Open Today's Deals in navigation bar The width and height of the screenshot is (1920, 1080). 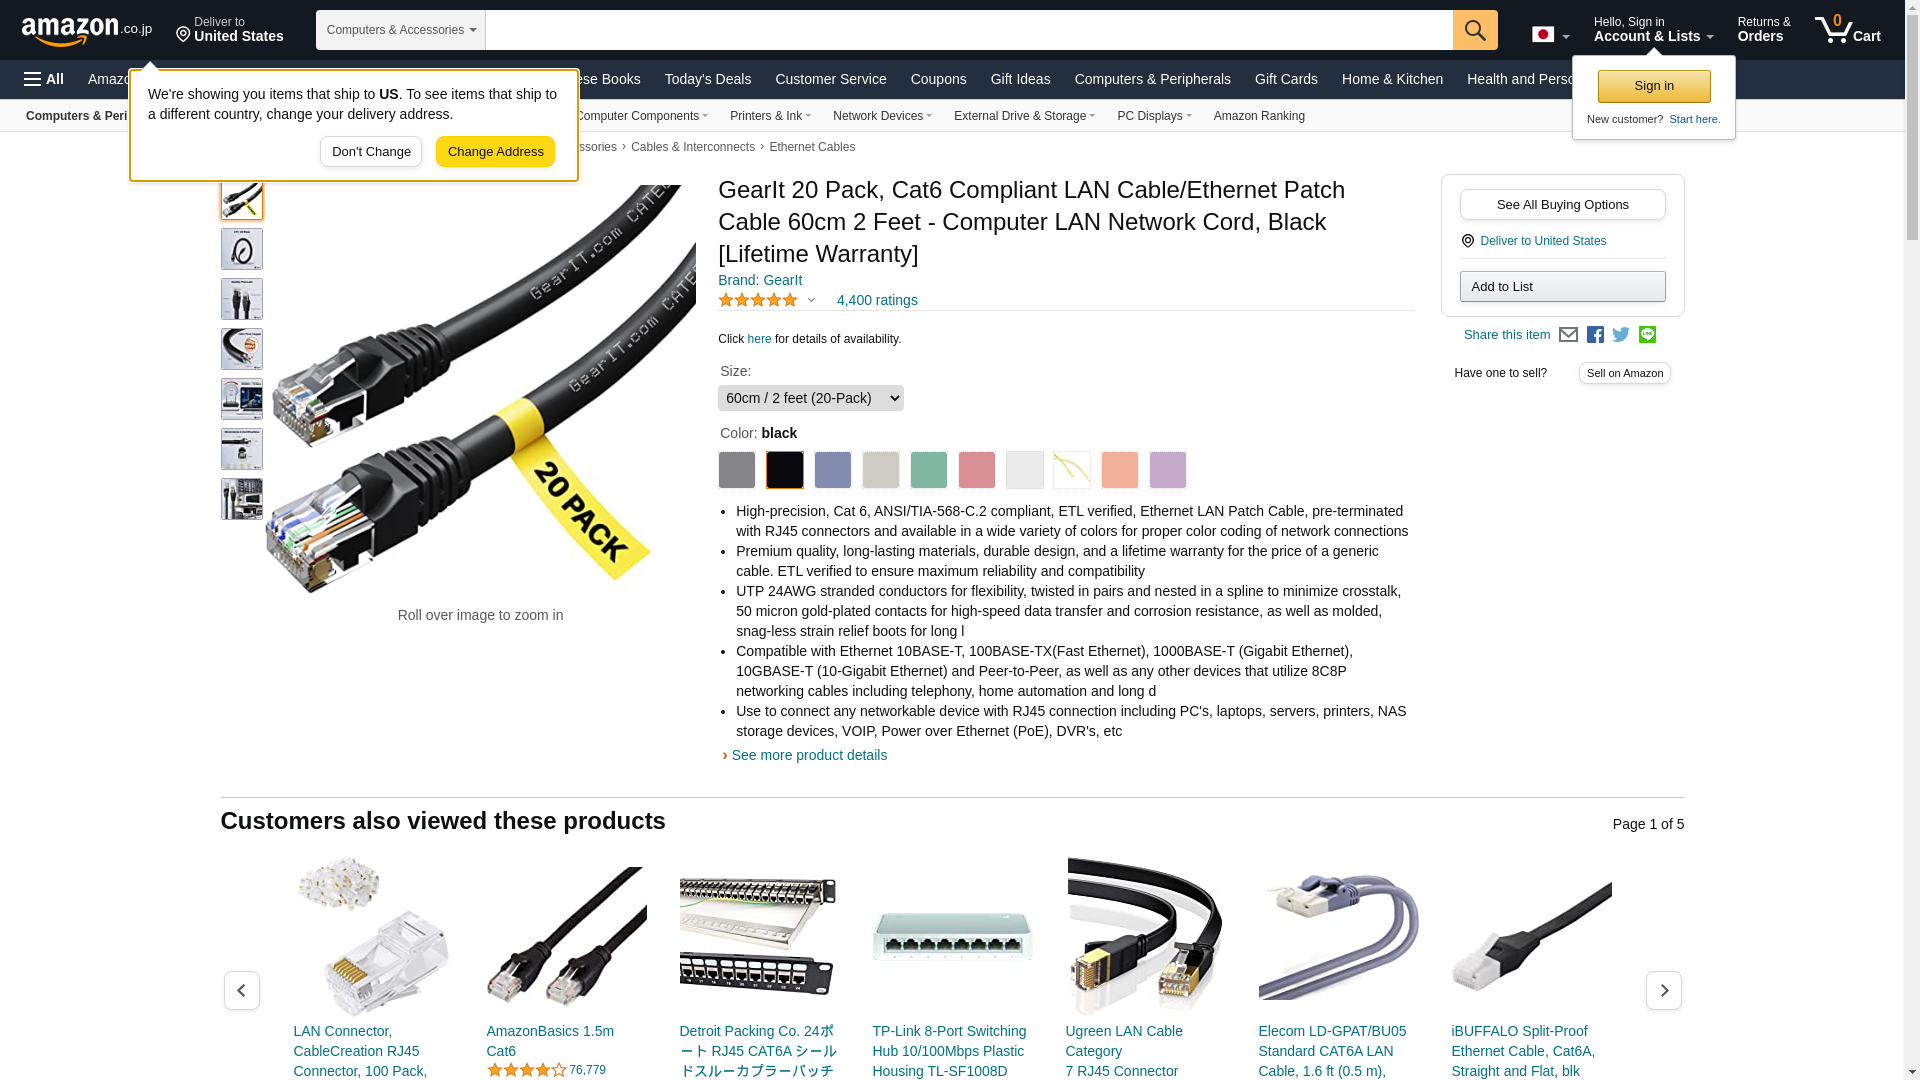click(708, 79)
